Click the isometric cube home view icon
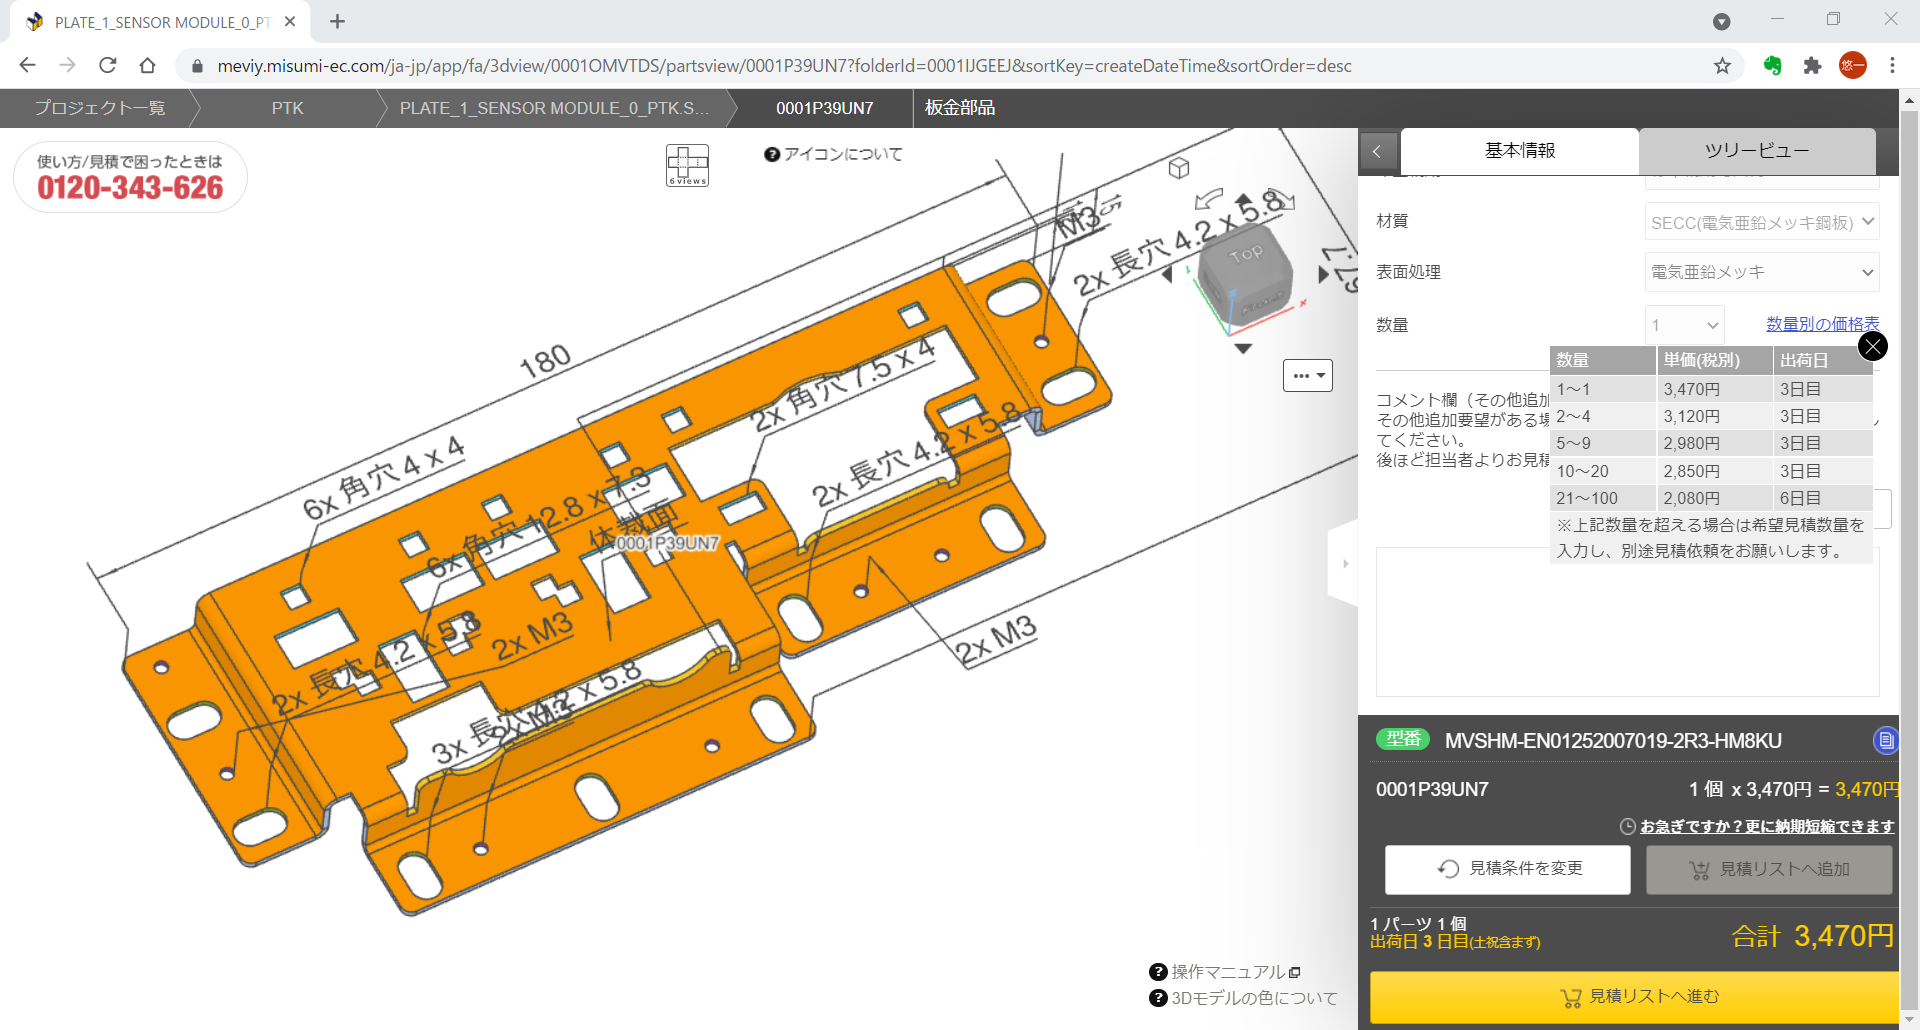 click(1179, 167)
